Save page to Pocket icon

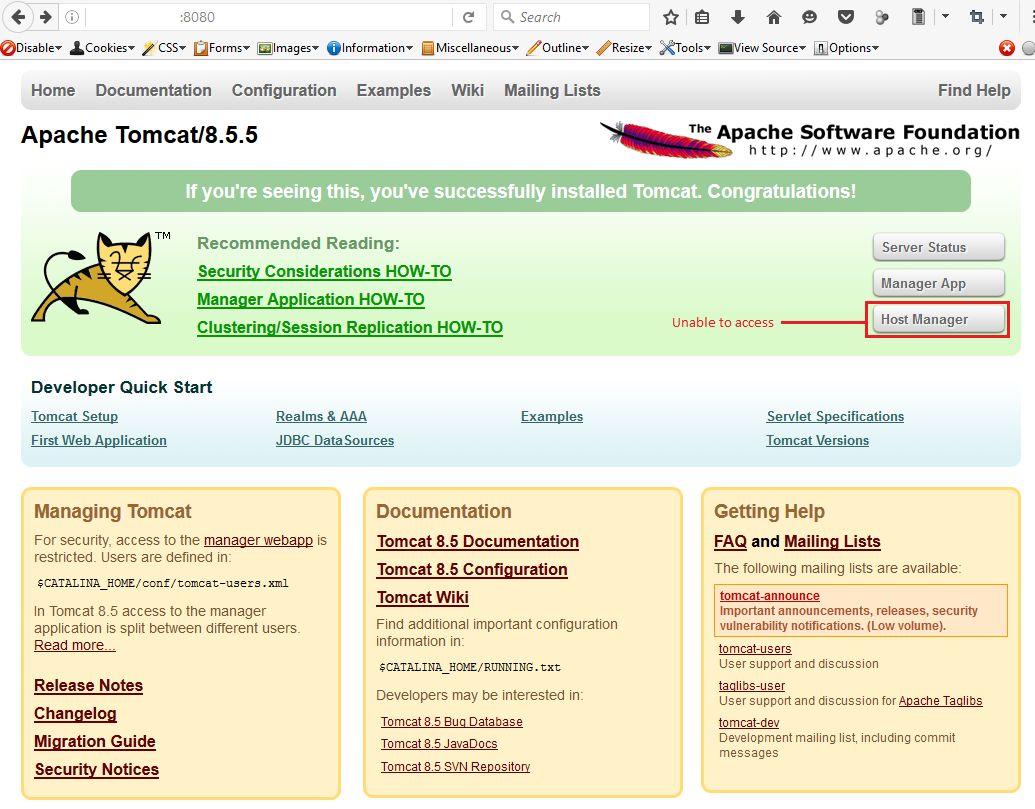click(846, 17)
